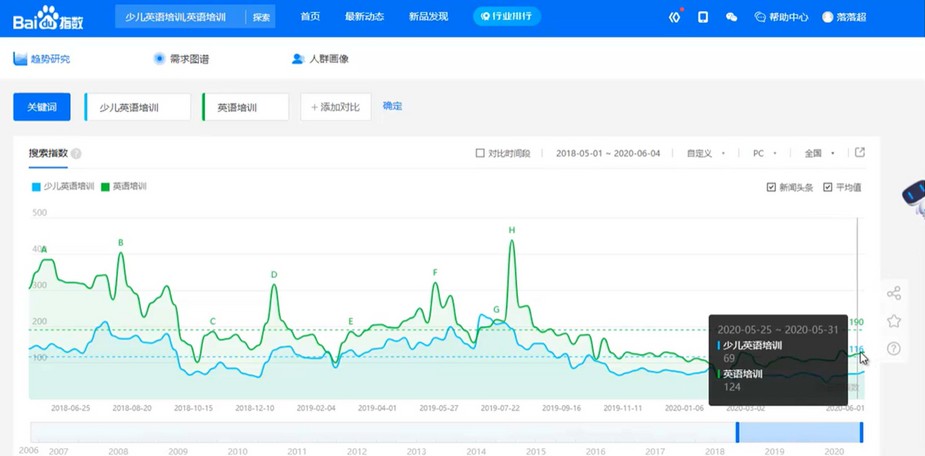Expand the 全国 region dropdown
925x456 pixels.
click(x=820, y=153)
